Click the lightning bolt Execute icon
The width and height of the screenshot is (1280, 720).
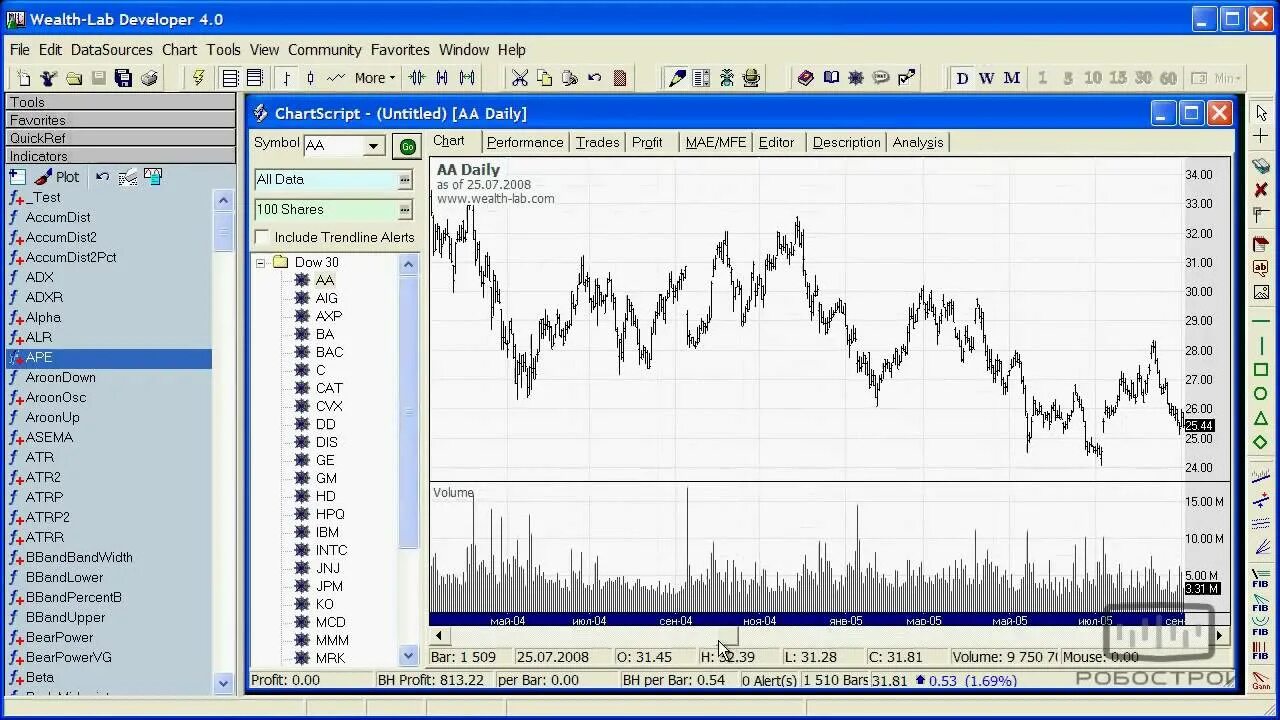pos(198,78)
